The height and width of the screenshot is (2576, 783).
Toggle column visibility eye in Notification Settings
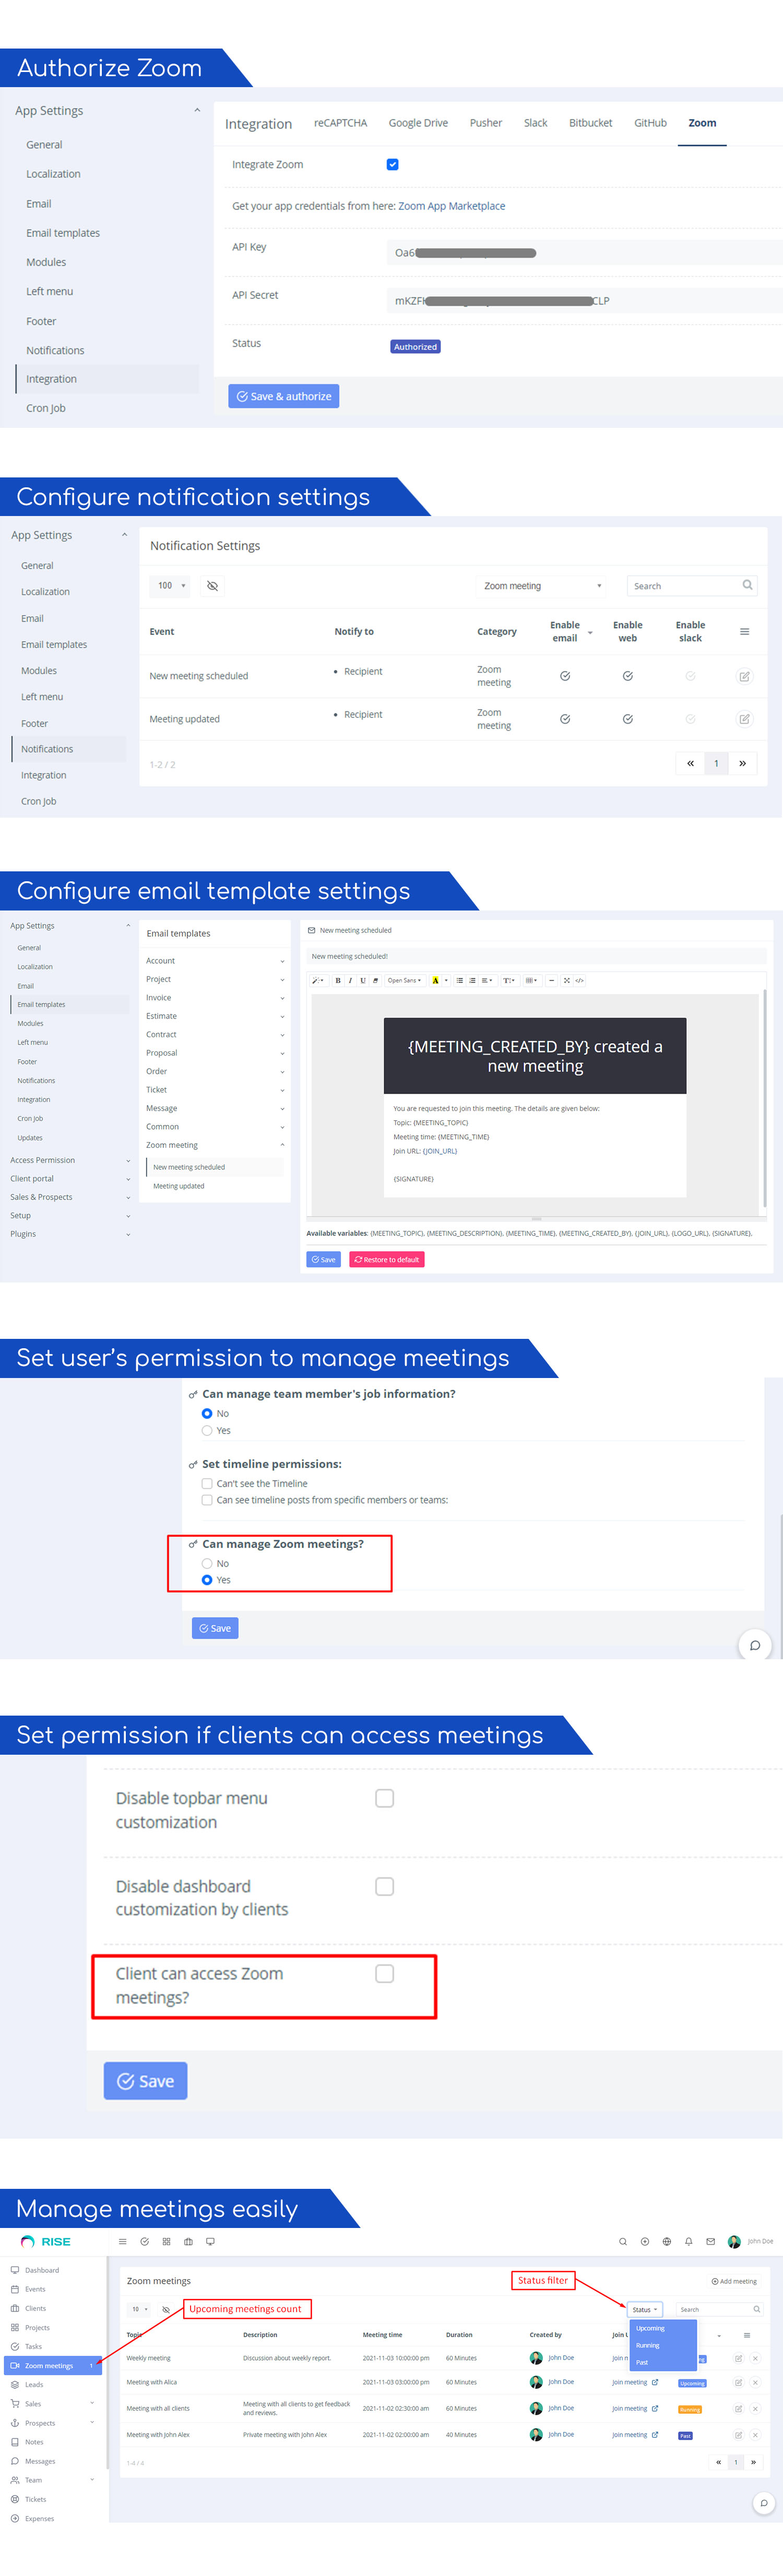212,586
